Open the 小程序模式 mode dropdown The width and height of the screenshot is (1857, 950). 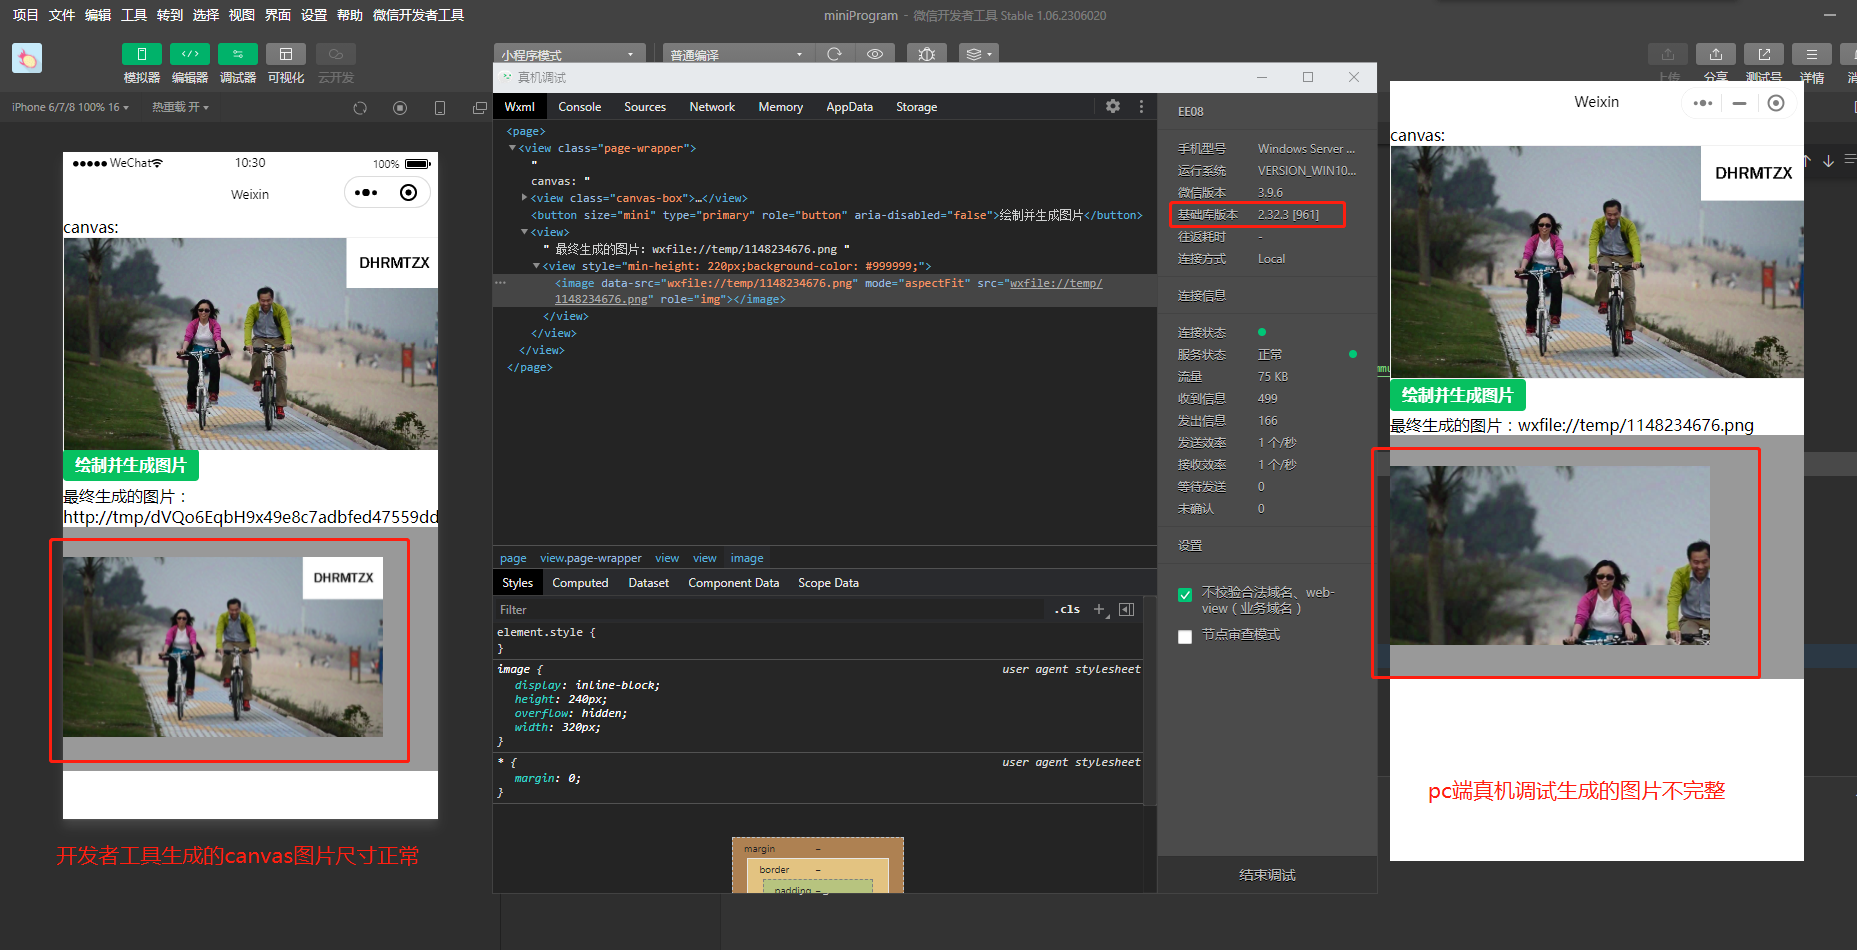click(x=568, y=54)
